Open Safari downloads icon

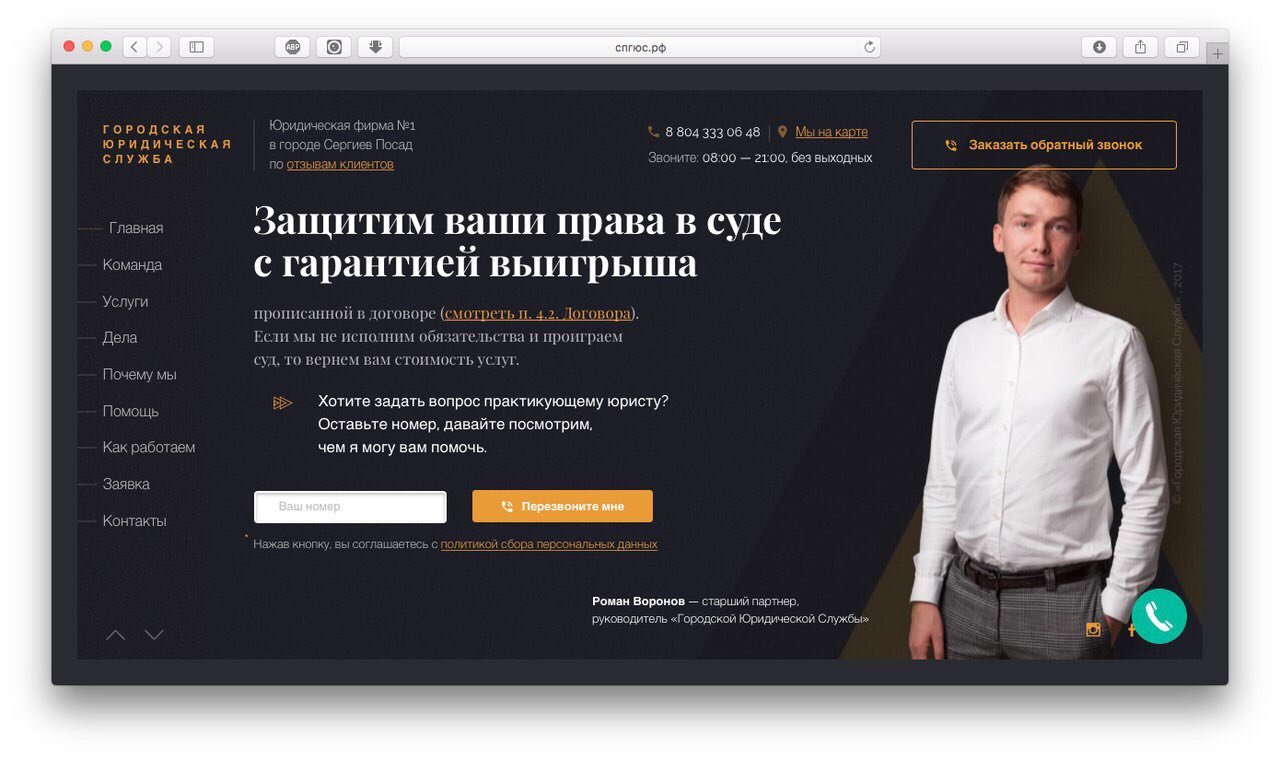(x=1099, y=47)
